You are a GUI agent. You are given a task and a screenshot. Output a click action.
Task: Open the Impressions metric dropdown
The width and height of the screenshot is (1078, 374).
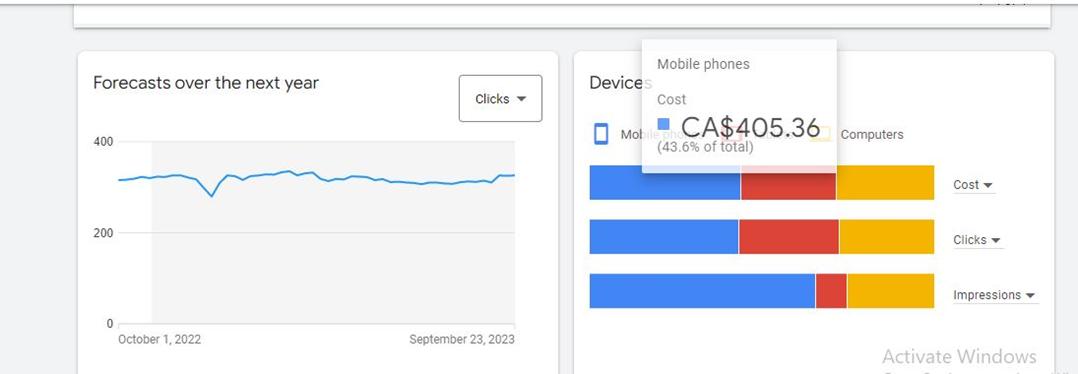click(995, 295)
